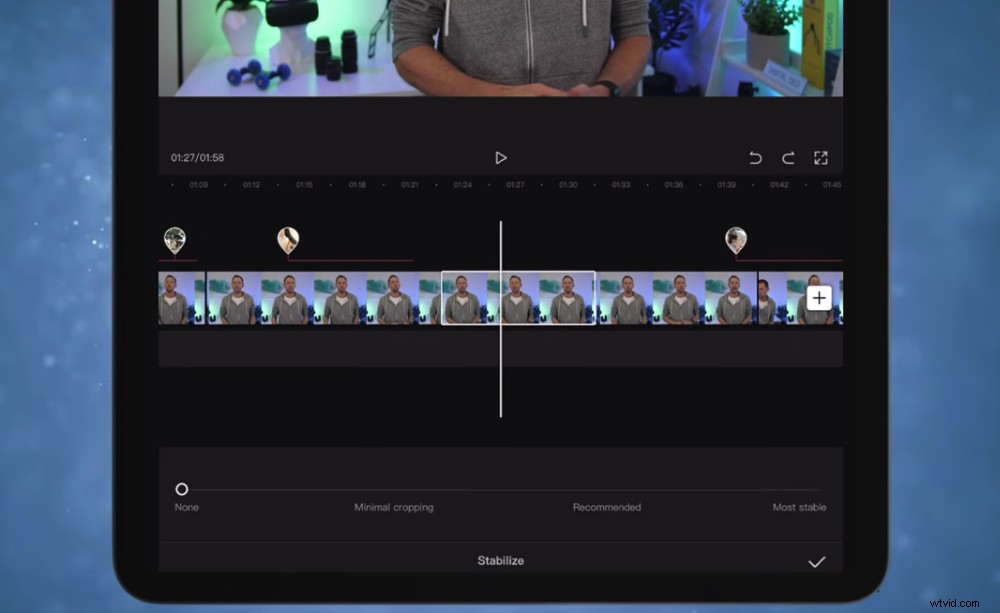Redo the last edit
The height and width of the screenshot is (613, 1000).
coord(788,157)
